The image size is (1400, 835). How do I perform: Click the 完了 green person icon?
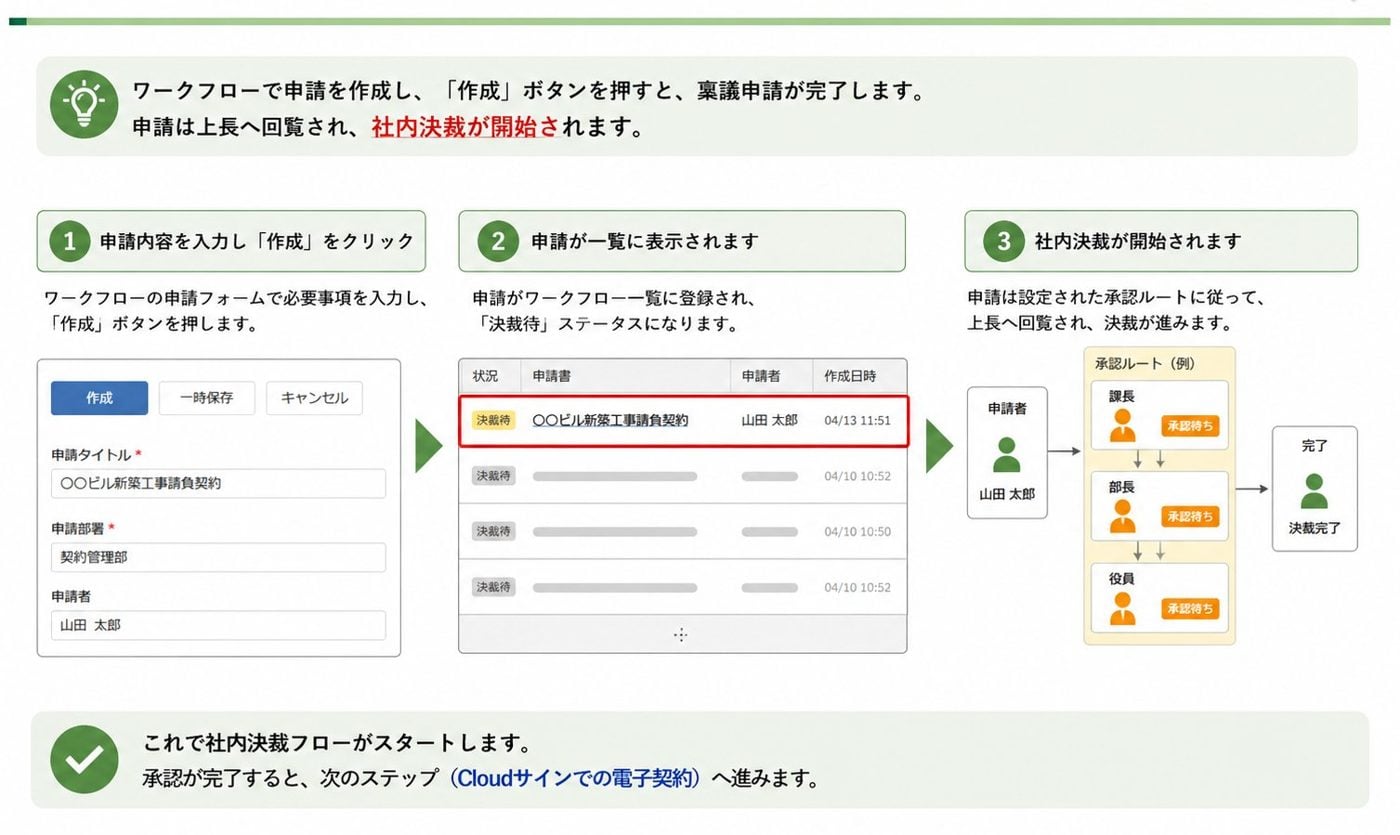pyautogui.click(x=1315, y=491)
